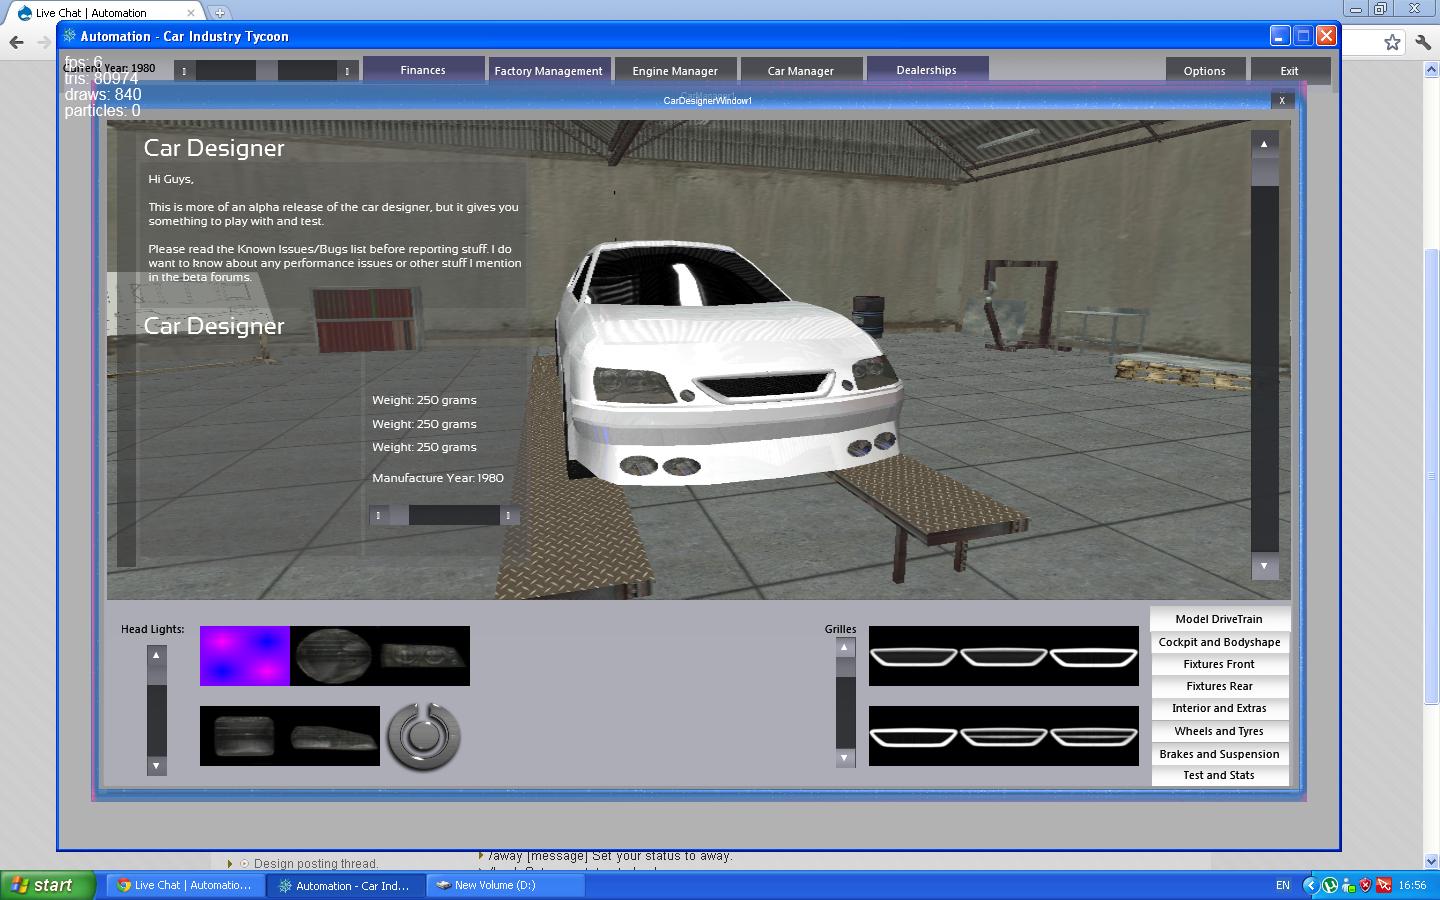The width and height of the screenshot is (1440, 900).
Task: Click the browser back arrow
Action: pyautogui.click(x=16, y=42)
